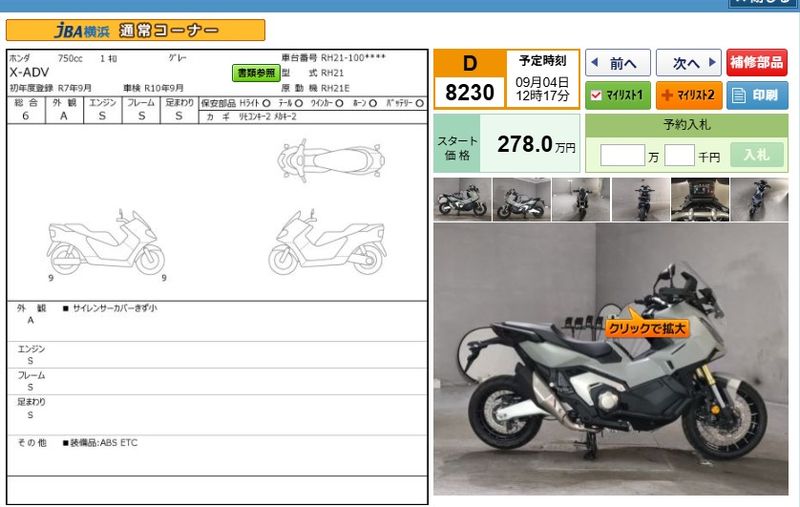This screenshot has width=800, height=507.
Task: Submit bid with 入札 button
Action: (x=757, y=155)
